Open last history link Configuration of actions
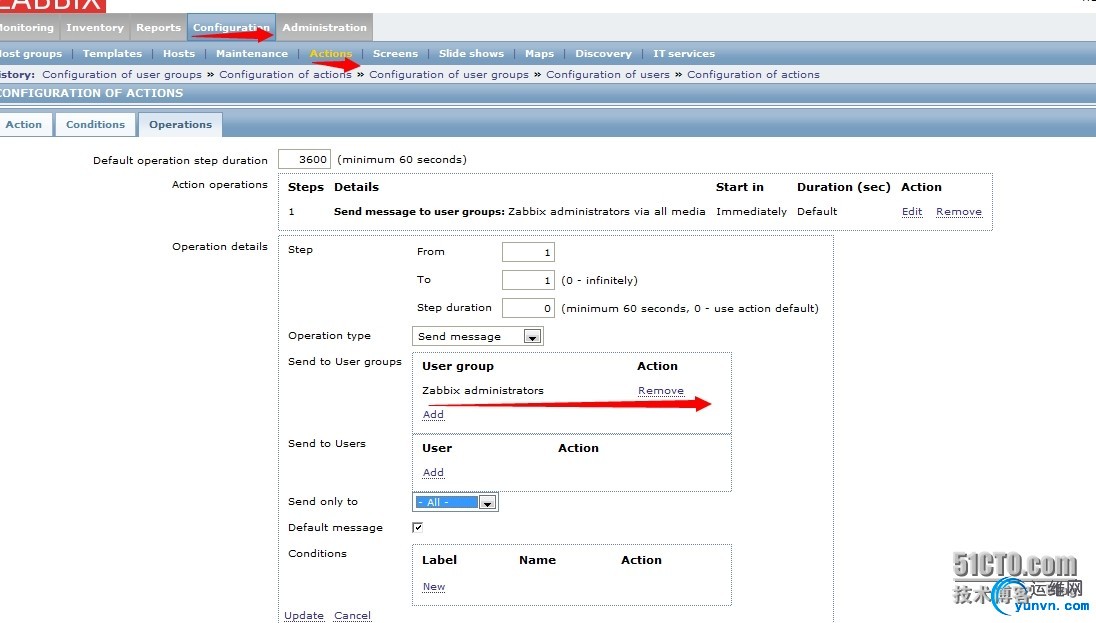 (x=753, y=74)
